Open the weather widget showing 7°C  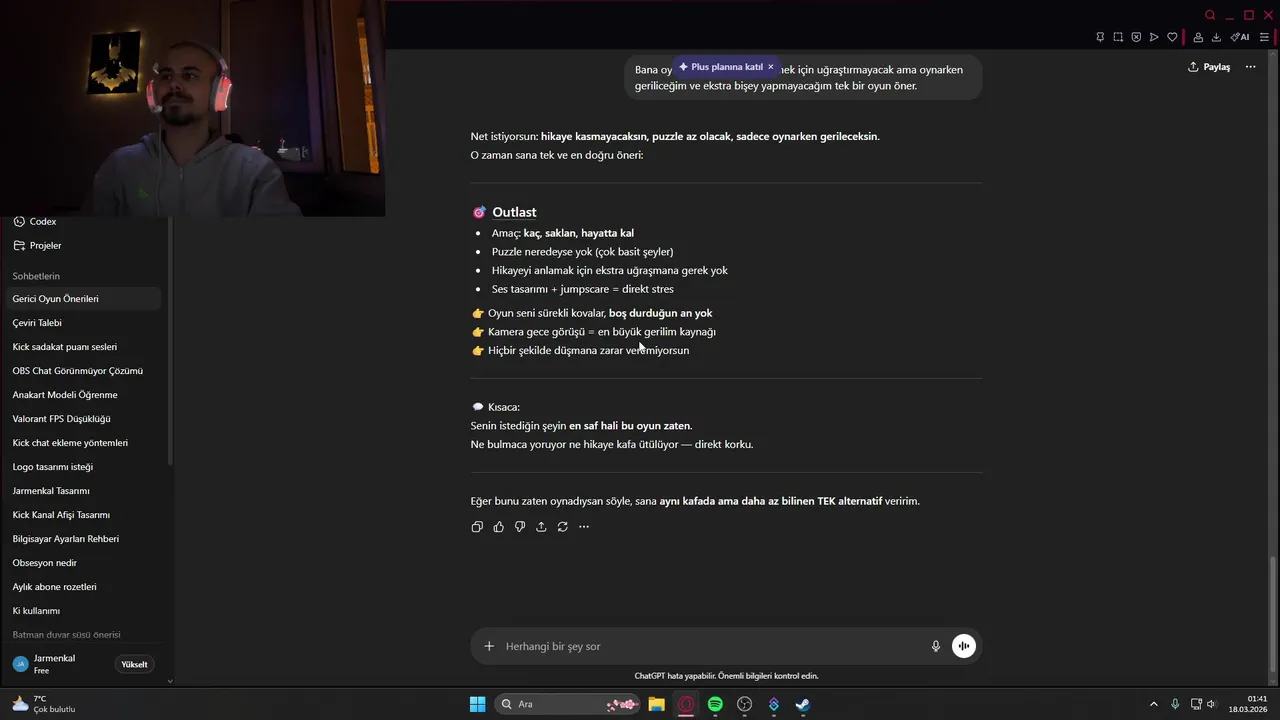(x=44, y=704)
